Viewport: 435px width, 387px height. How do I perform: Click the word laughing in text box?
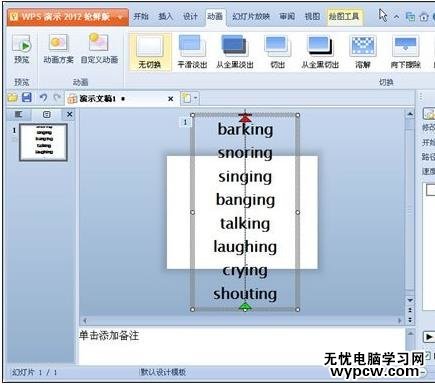pos(245,247)
